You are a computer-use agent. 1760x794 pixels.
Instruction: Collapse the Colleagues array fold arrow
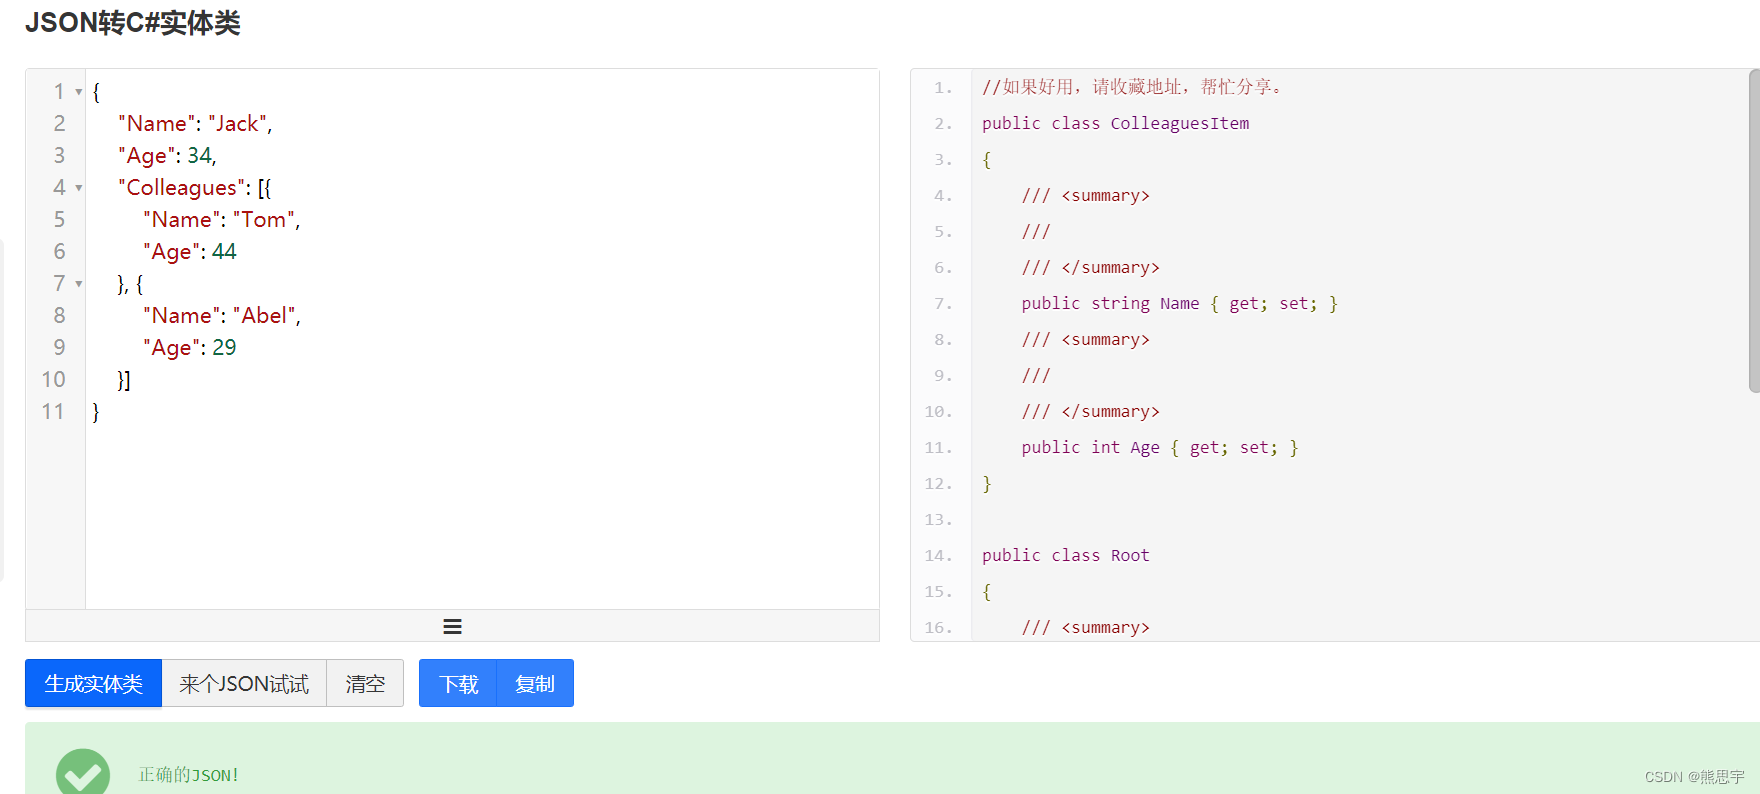click(x=79, y=188)
